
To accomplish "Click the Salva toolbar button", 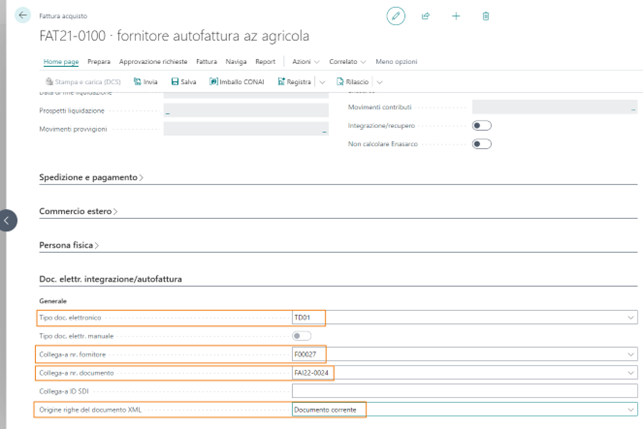I will (x=184, y=82).
